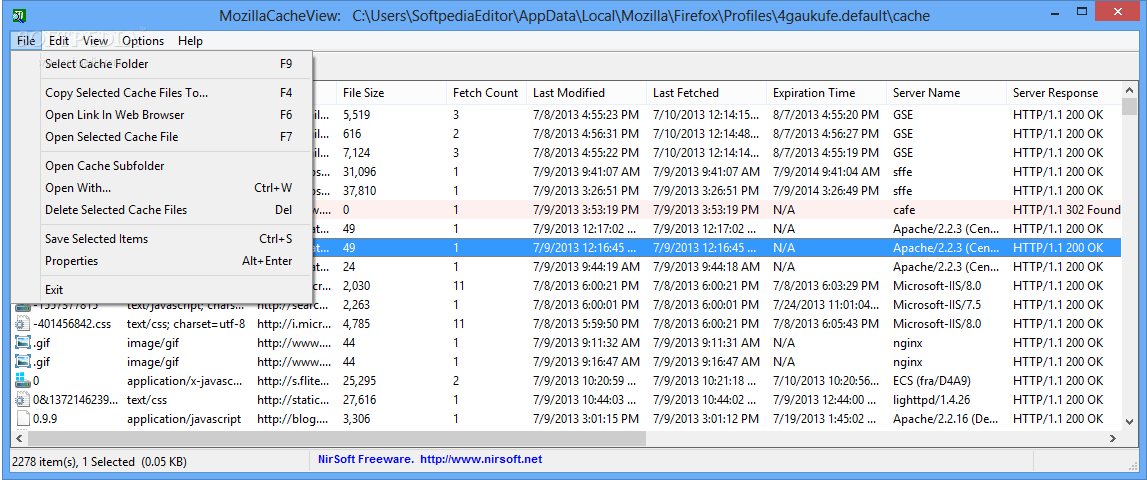Click the file icon of -401456842.css
This screenshot has height=480, width=1147.
click(22, 323)
